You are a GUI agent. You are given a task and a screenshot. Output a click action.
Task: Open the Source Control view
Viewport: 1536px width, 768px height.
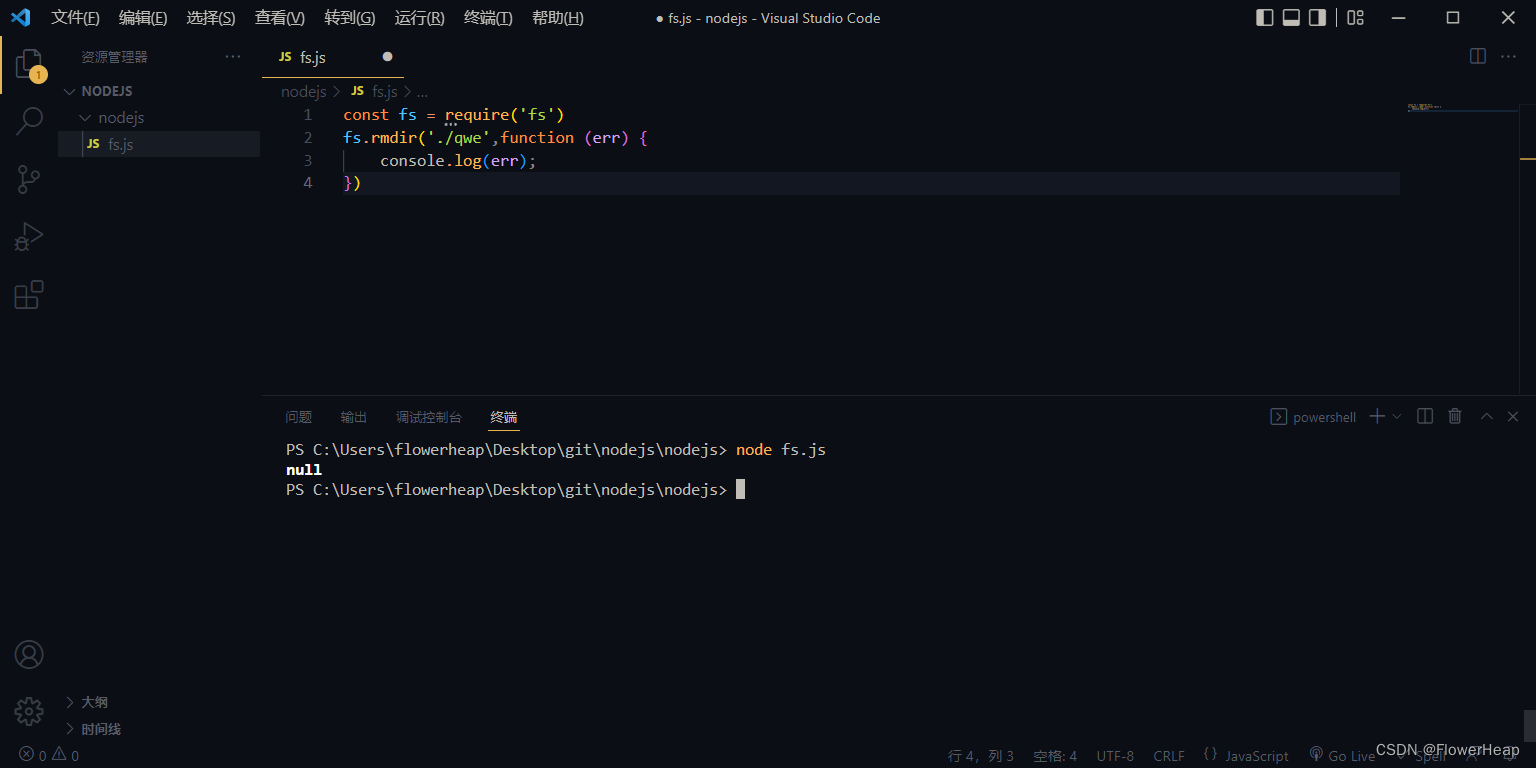pos(29,179)
